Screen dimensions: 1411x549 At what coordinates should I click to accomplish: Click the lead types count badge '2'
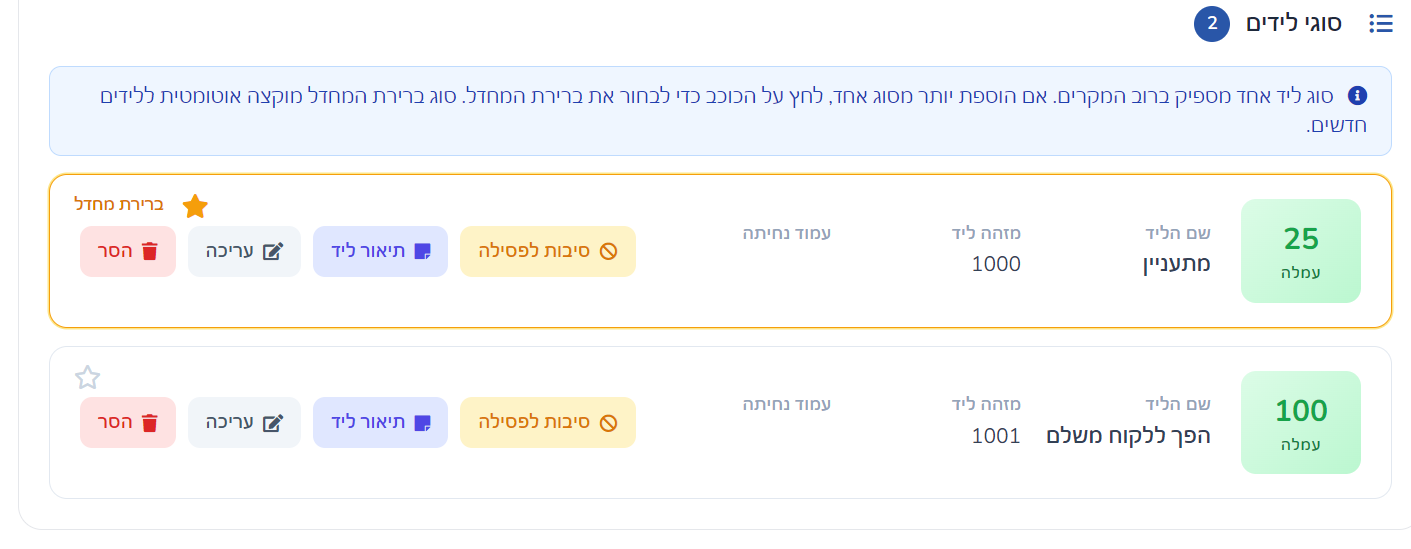[1212, 23]
